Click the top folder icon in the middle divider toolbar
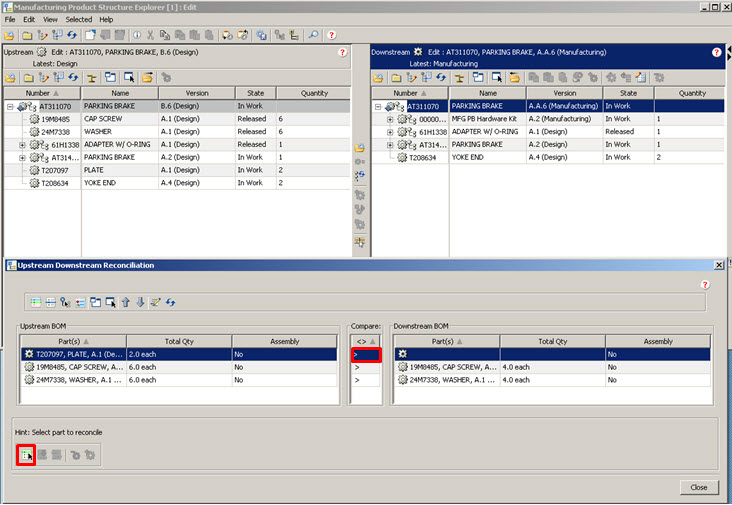Viewport: 732px width, 505px height. pos(359,148)
